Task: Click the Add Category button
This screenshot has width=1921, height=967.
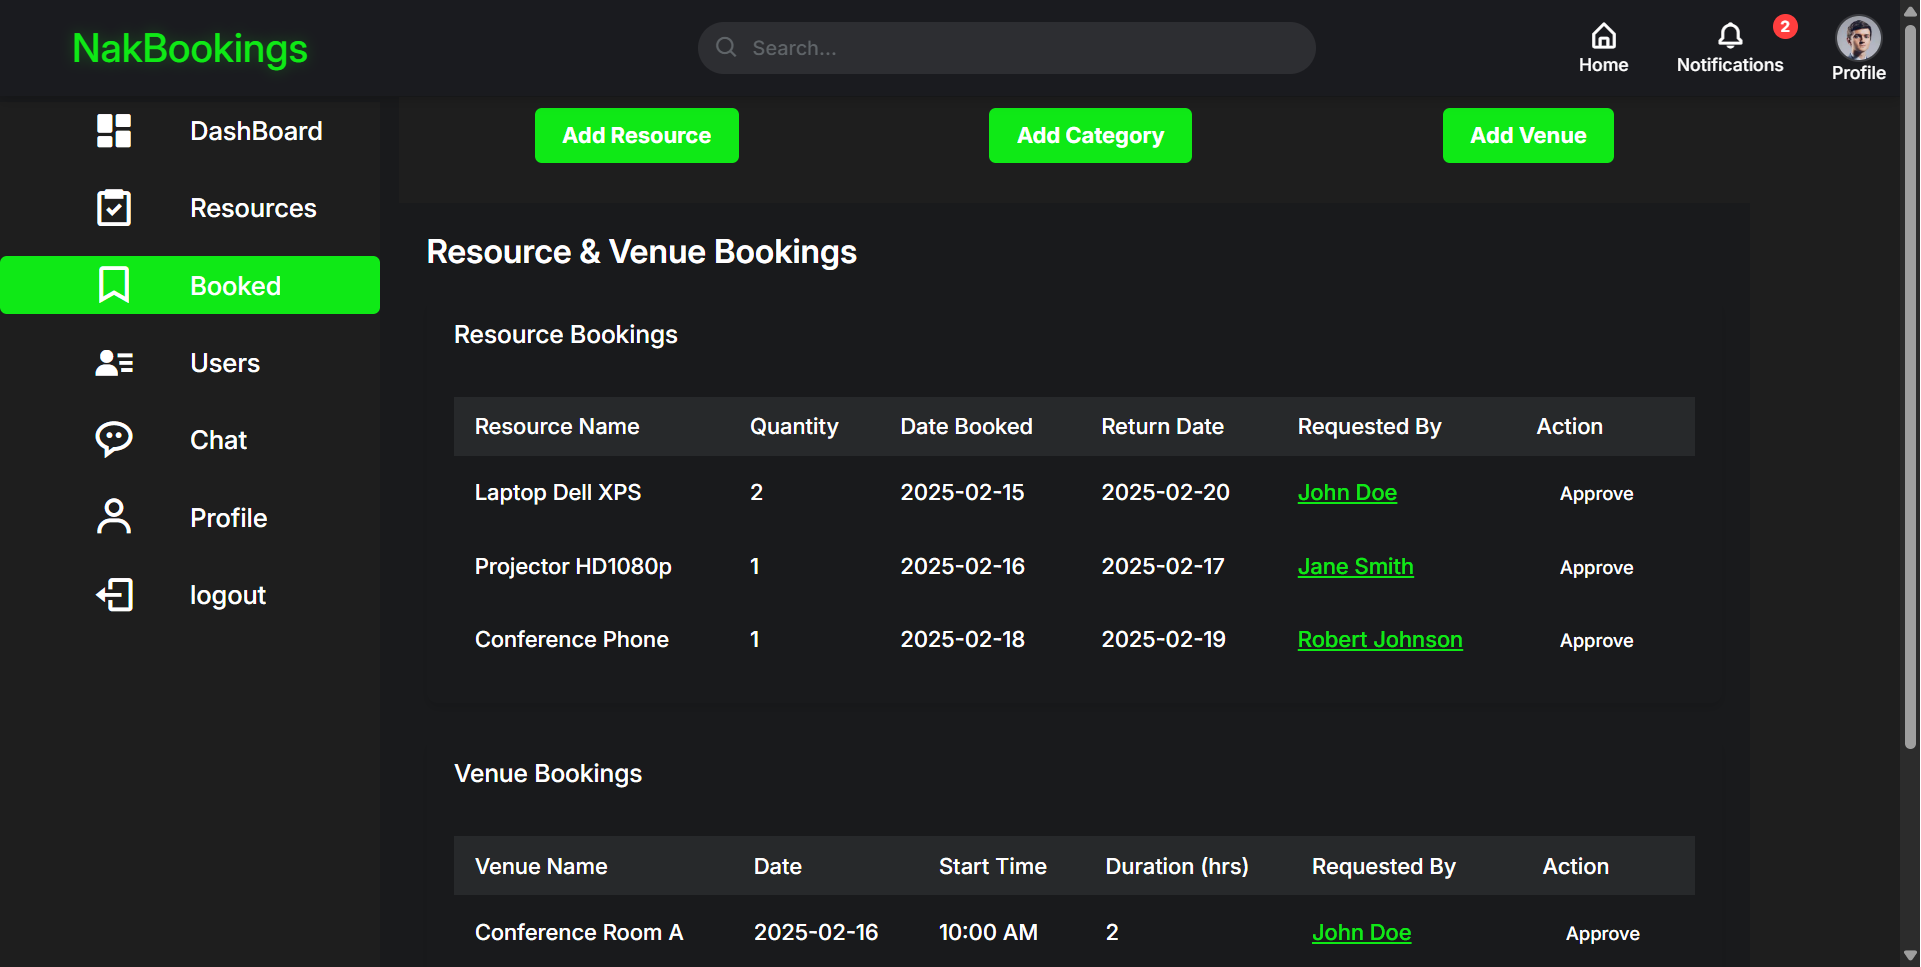Action: pos(1089,135)
